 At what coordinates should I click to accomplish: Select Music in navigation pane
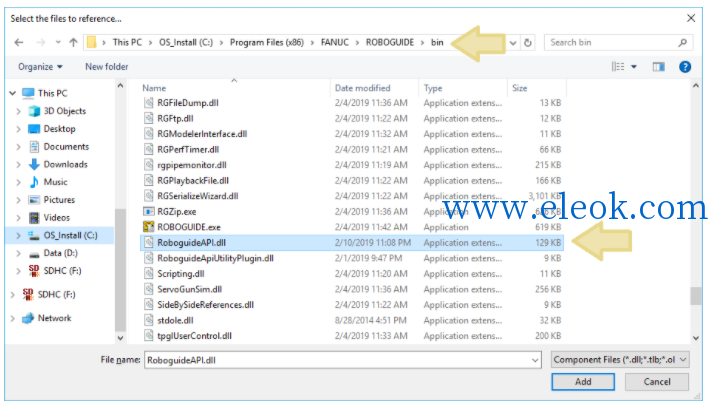tap(55, 182)
